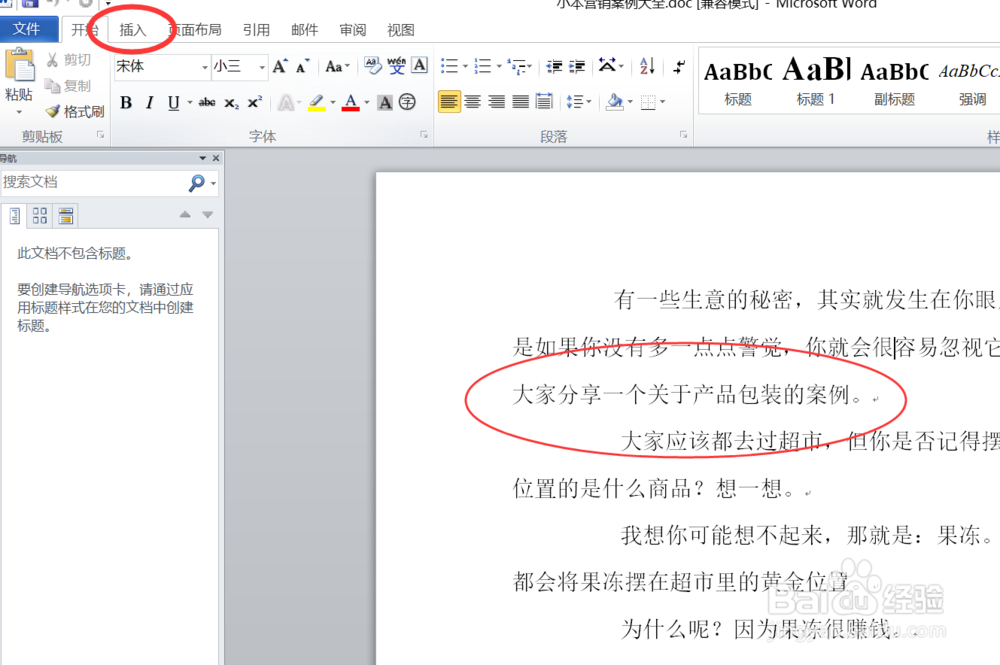Image resolution: width=1000 pixels, height=665 pixels.
Task: Open the 小三 font size dropdown
Action: [261, 66]
